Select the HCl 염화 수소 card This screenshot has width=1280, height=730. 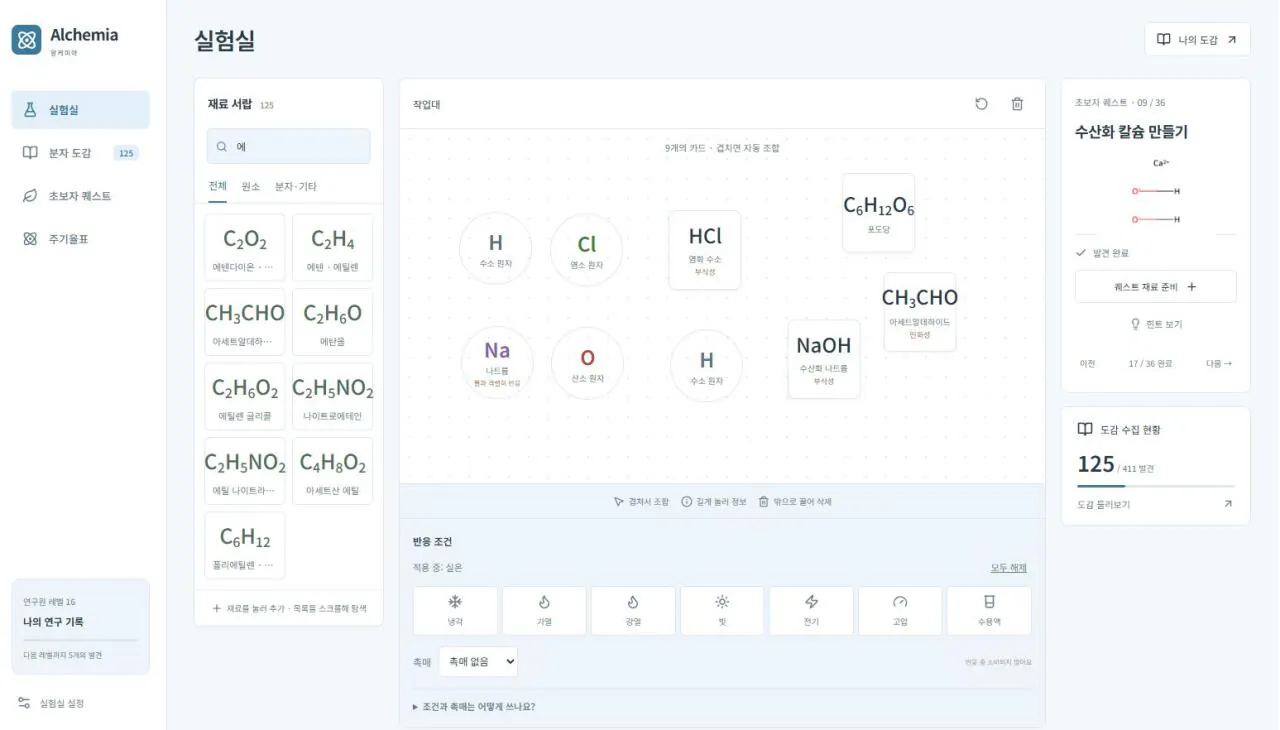click(x=705, y=250)
